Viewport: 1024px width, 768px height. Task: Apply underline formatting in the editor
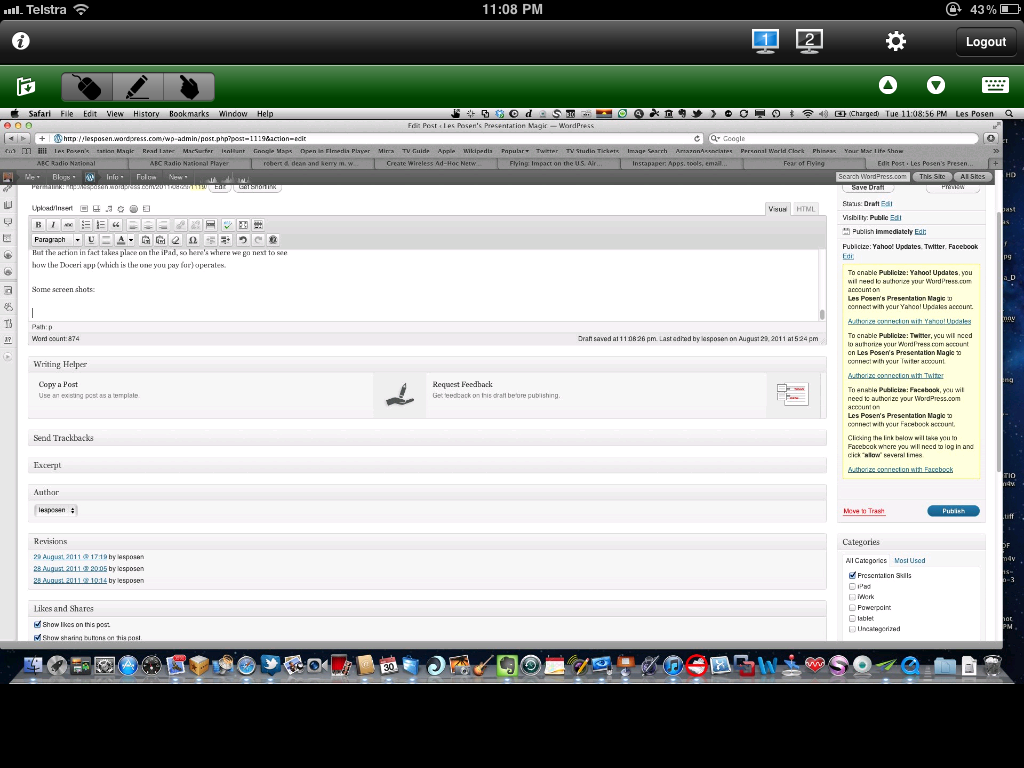91,240
